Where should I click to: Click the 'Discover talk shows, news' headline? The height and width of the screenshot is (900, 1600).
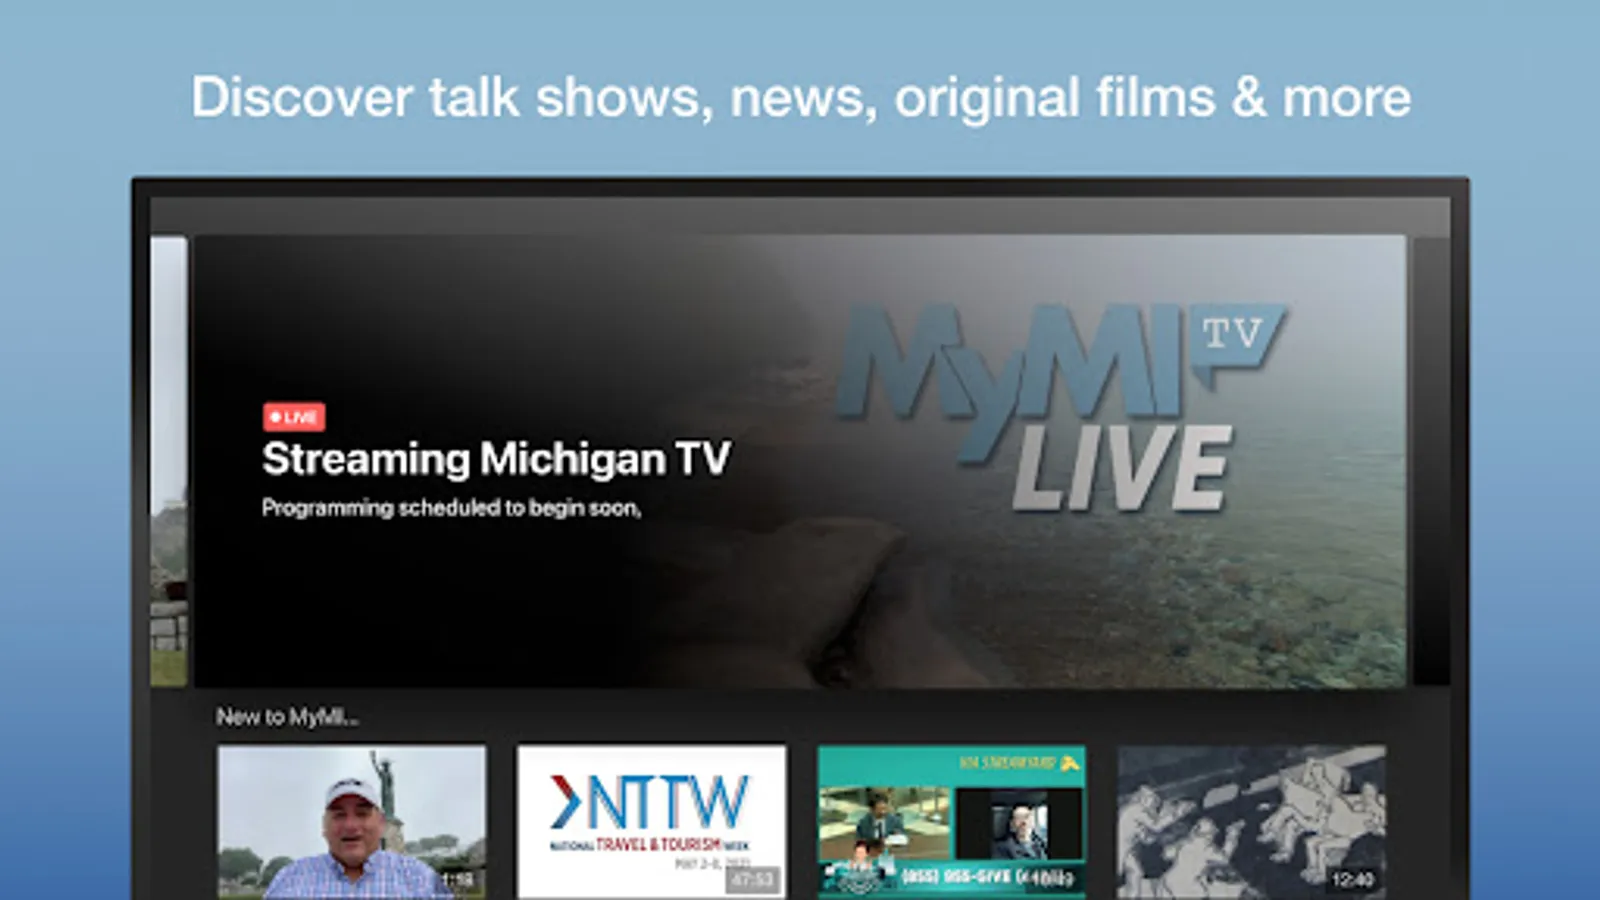pos(801,98)
